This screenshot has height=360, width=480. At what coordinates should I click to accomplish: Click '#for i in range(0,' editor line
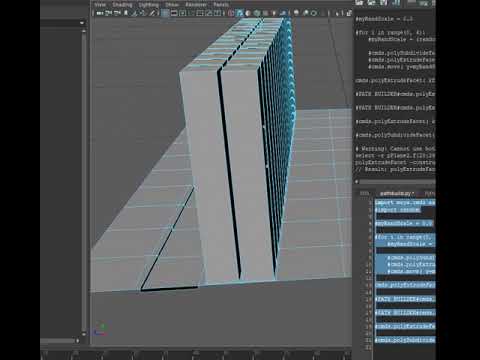pos(405,237)
